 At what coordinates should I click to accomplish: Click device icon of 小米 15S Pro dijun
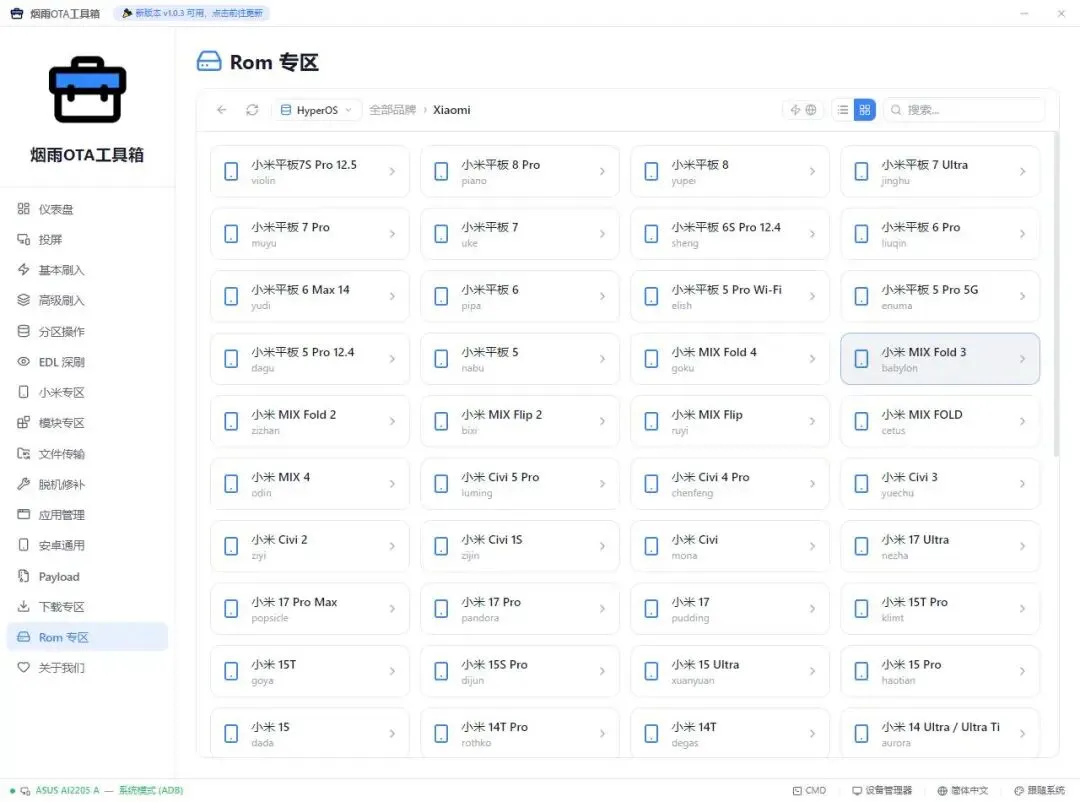tap(442, 671)
